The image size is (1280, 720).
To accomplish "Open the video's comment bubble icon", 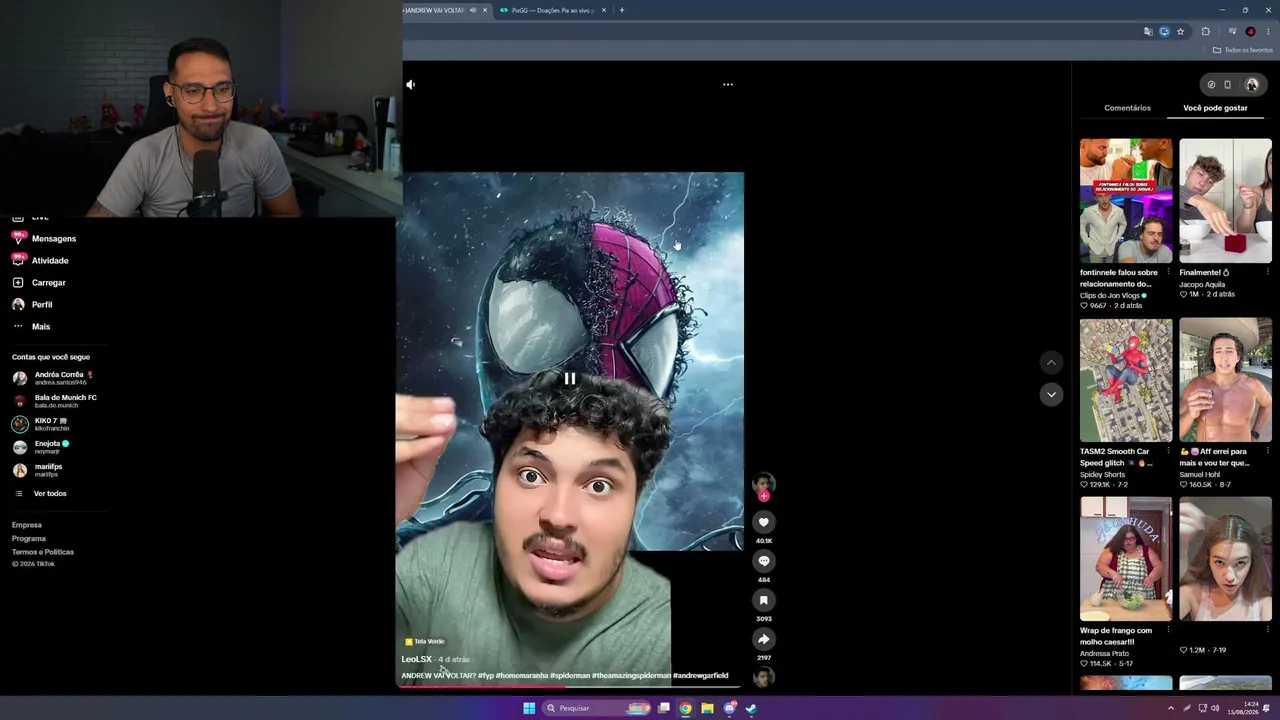I will pyautogui.click(x=764, y=561).
